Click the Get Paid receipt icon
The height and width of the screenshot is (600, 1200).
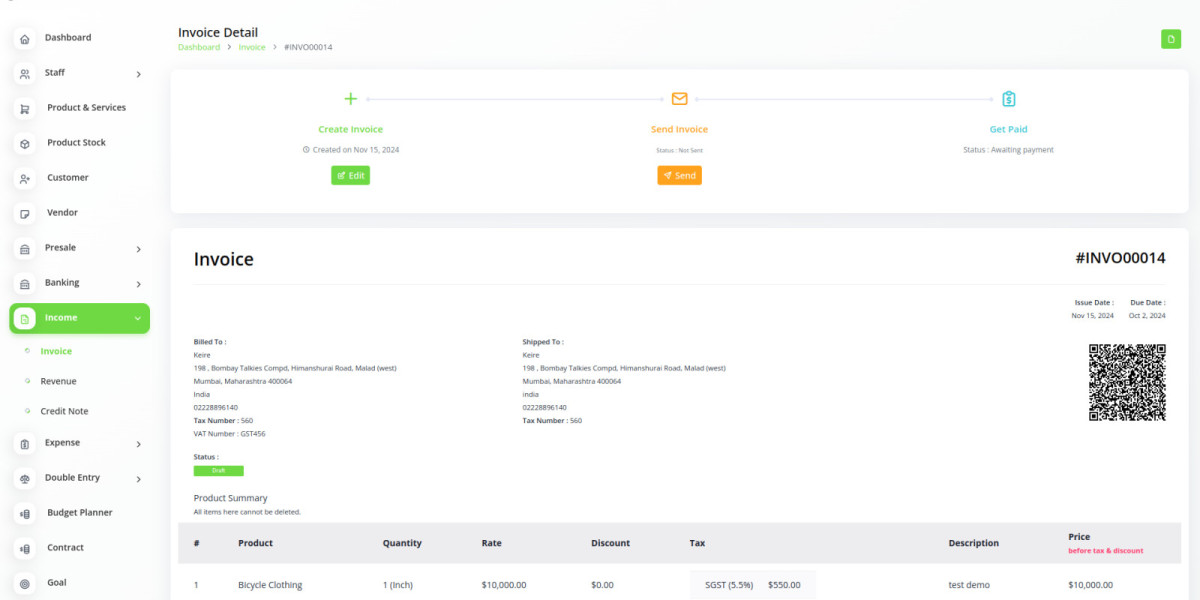[1008, 99]
